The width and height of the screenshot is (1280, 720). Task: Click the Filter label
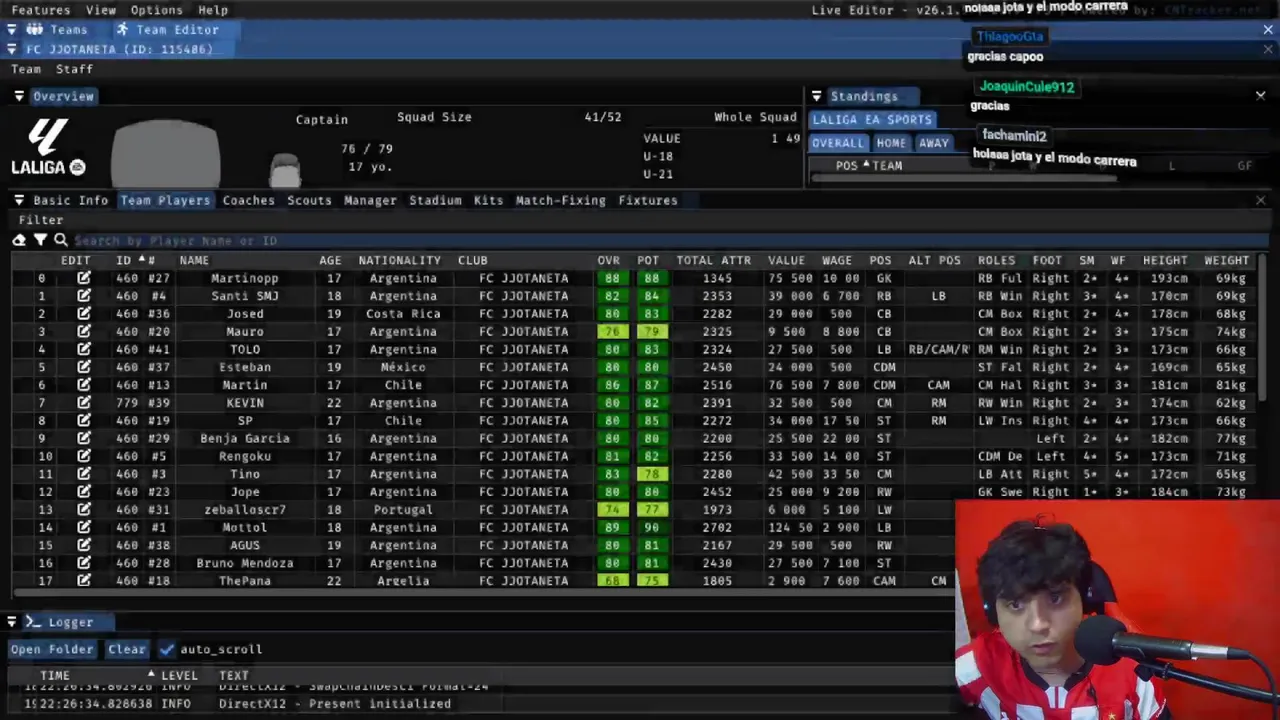point(41,220)
